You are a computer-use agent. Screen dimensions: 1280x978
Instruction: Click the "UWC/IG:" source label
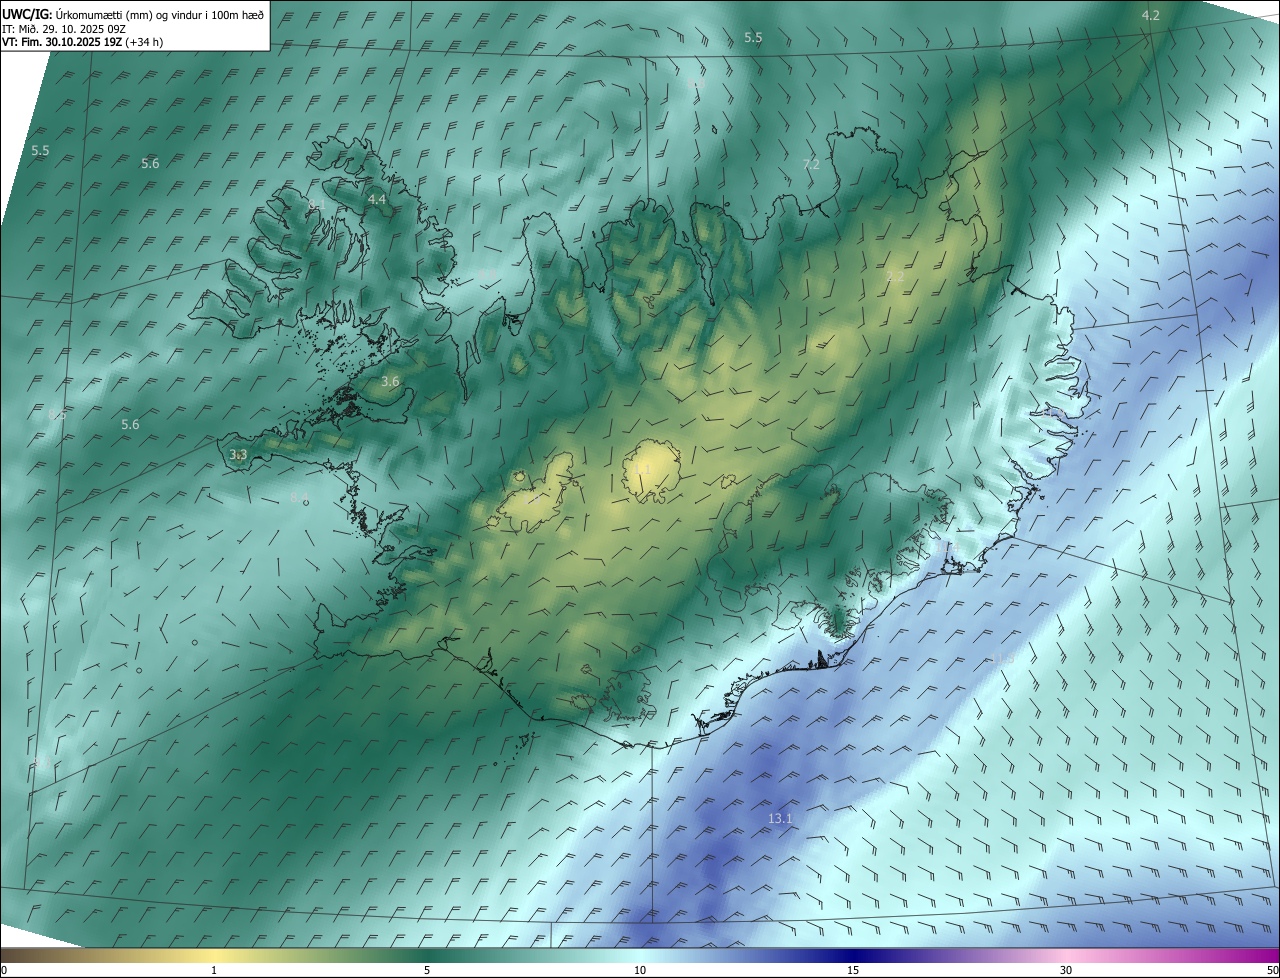27,14
